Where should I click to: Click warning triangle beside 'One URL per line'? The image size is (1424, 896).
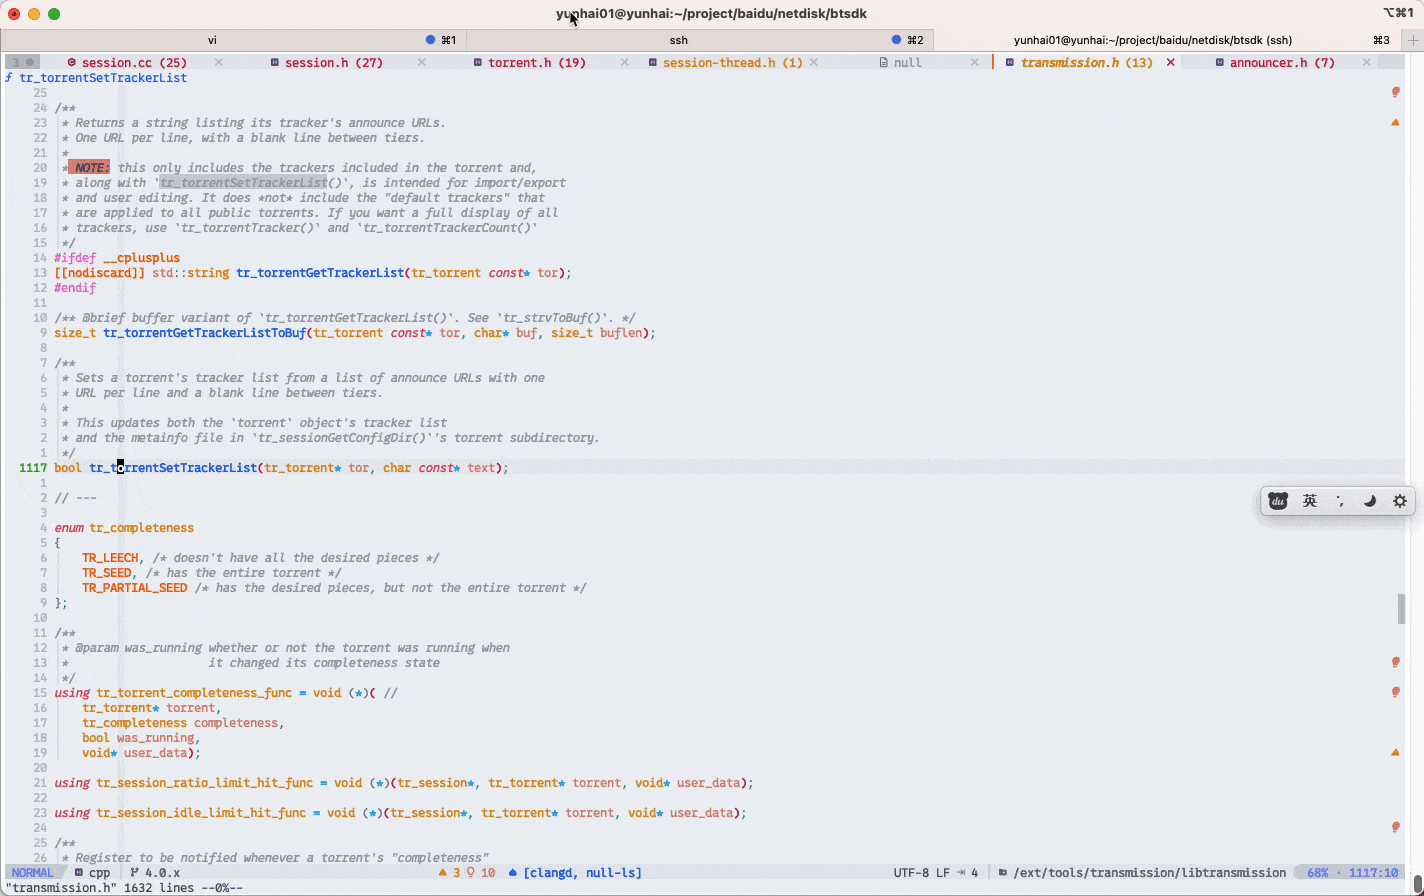tap(1396, 122)
